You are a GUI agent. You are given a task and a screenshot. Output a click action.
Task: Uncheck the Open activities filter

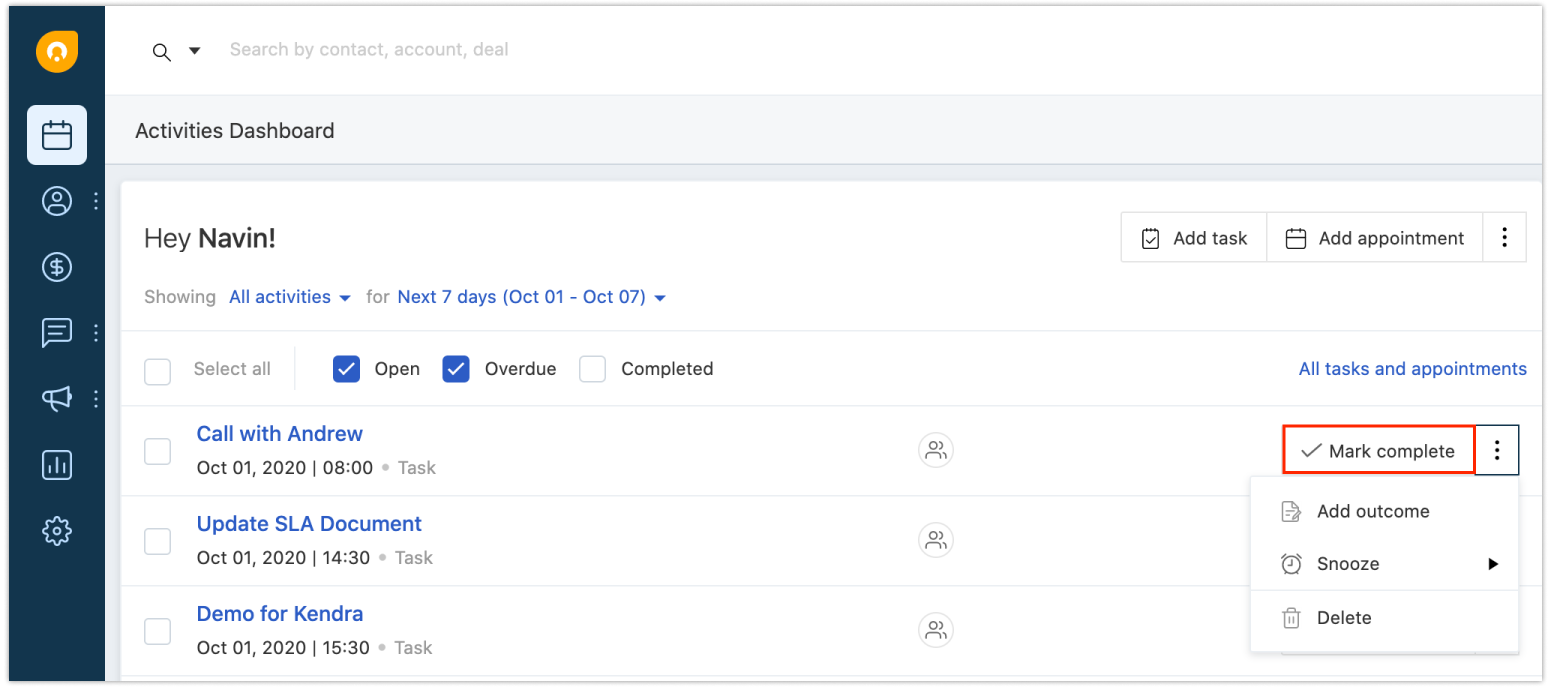point(346,368)
